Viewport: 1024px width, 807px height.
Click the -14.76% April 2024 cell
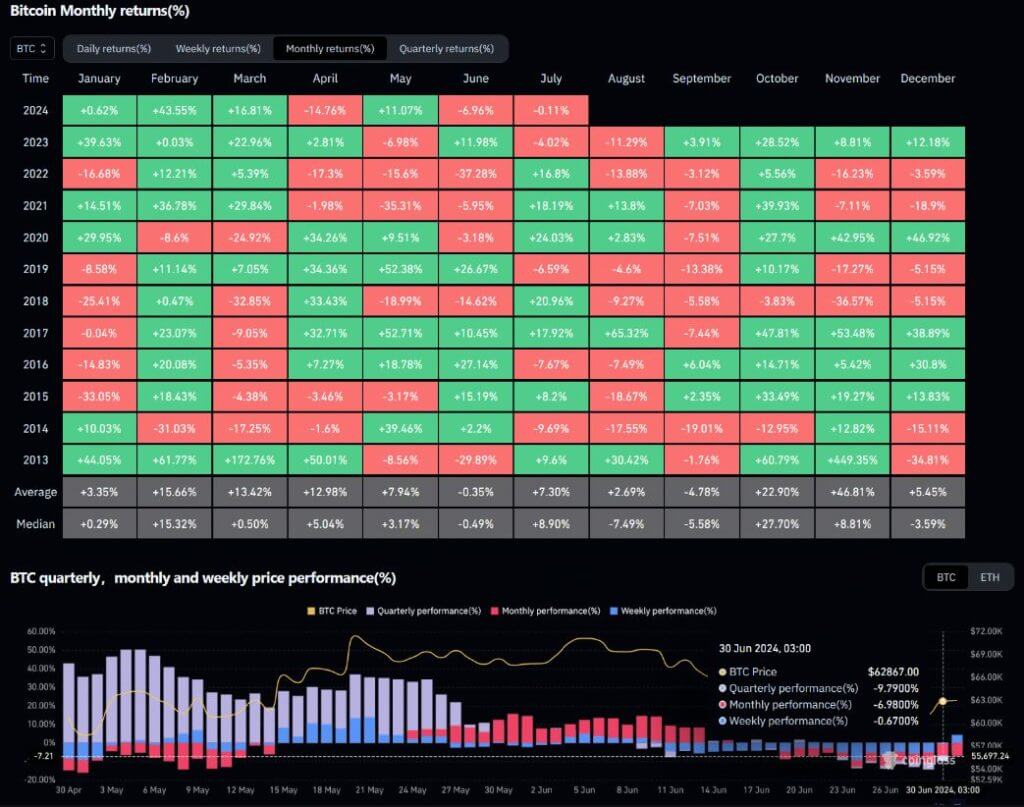325,110
